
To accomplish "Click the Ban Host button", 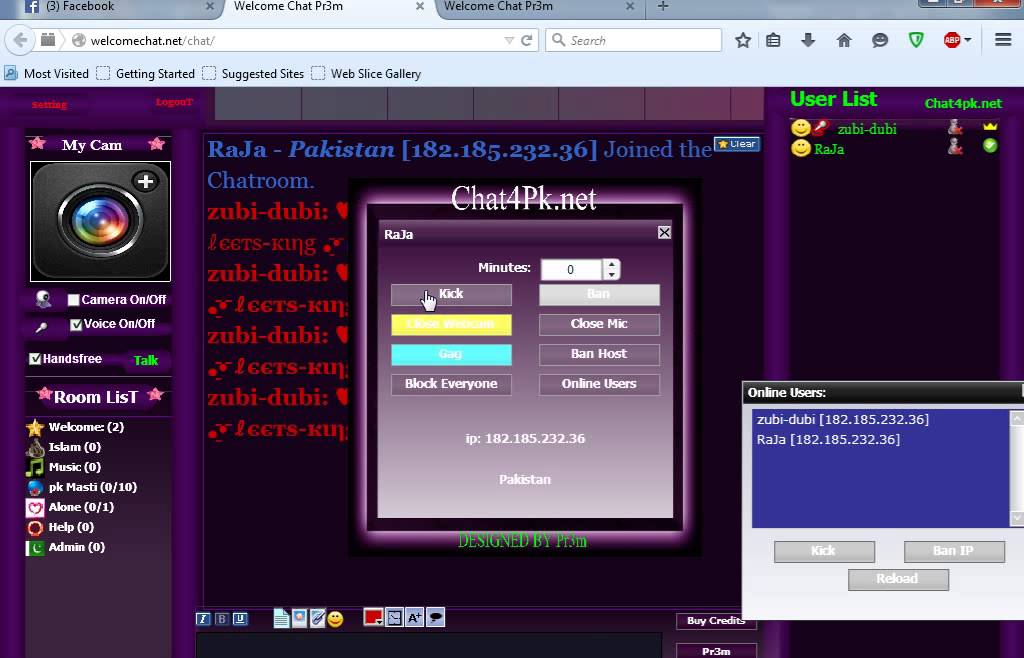I will [599, 354].
